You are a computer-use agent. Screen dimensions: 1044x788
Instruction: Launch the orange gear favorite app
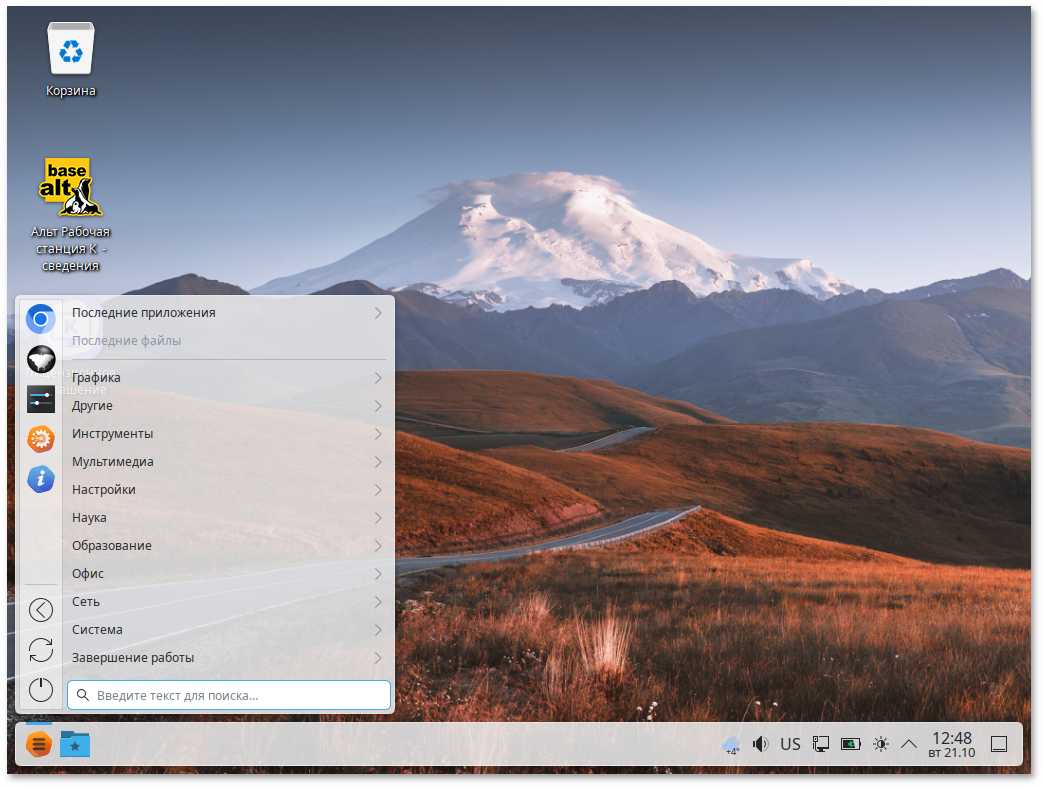click(x=41, y=439)
